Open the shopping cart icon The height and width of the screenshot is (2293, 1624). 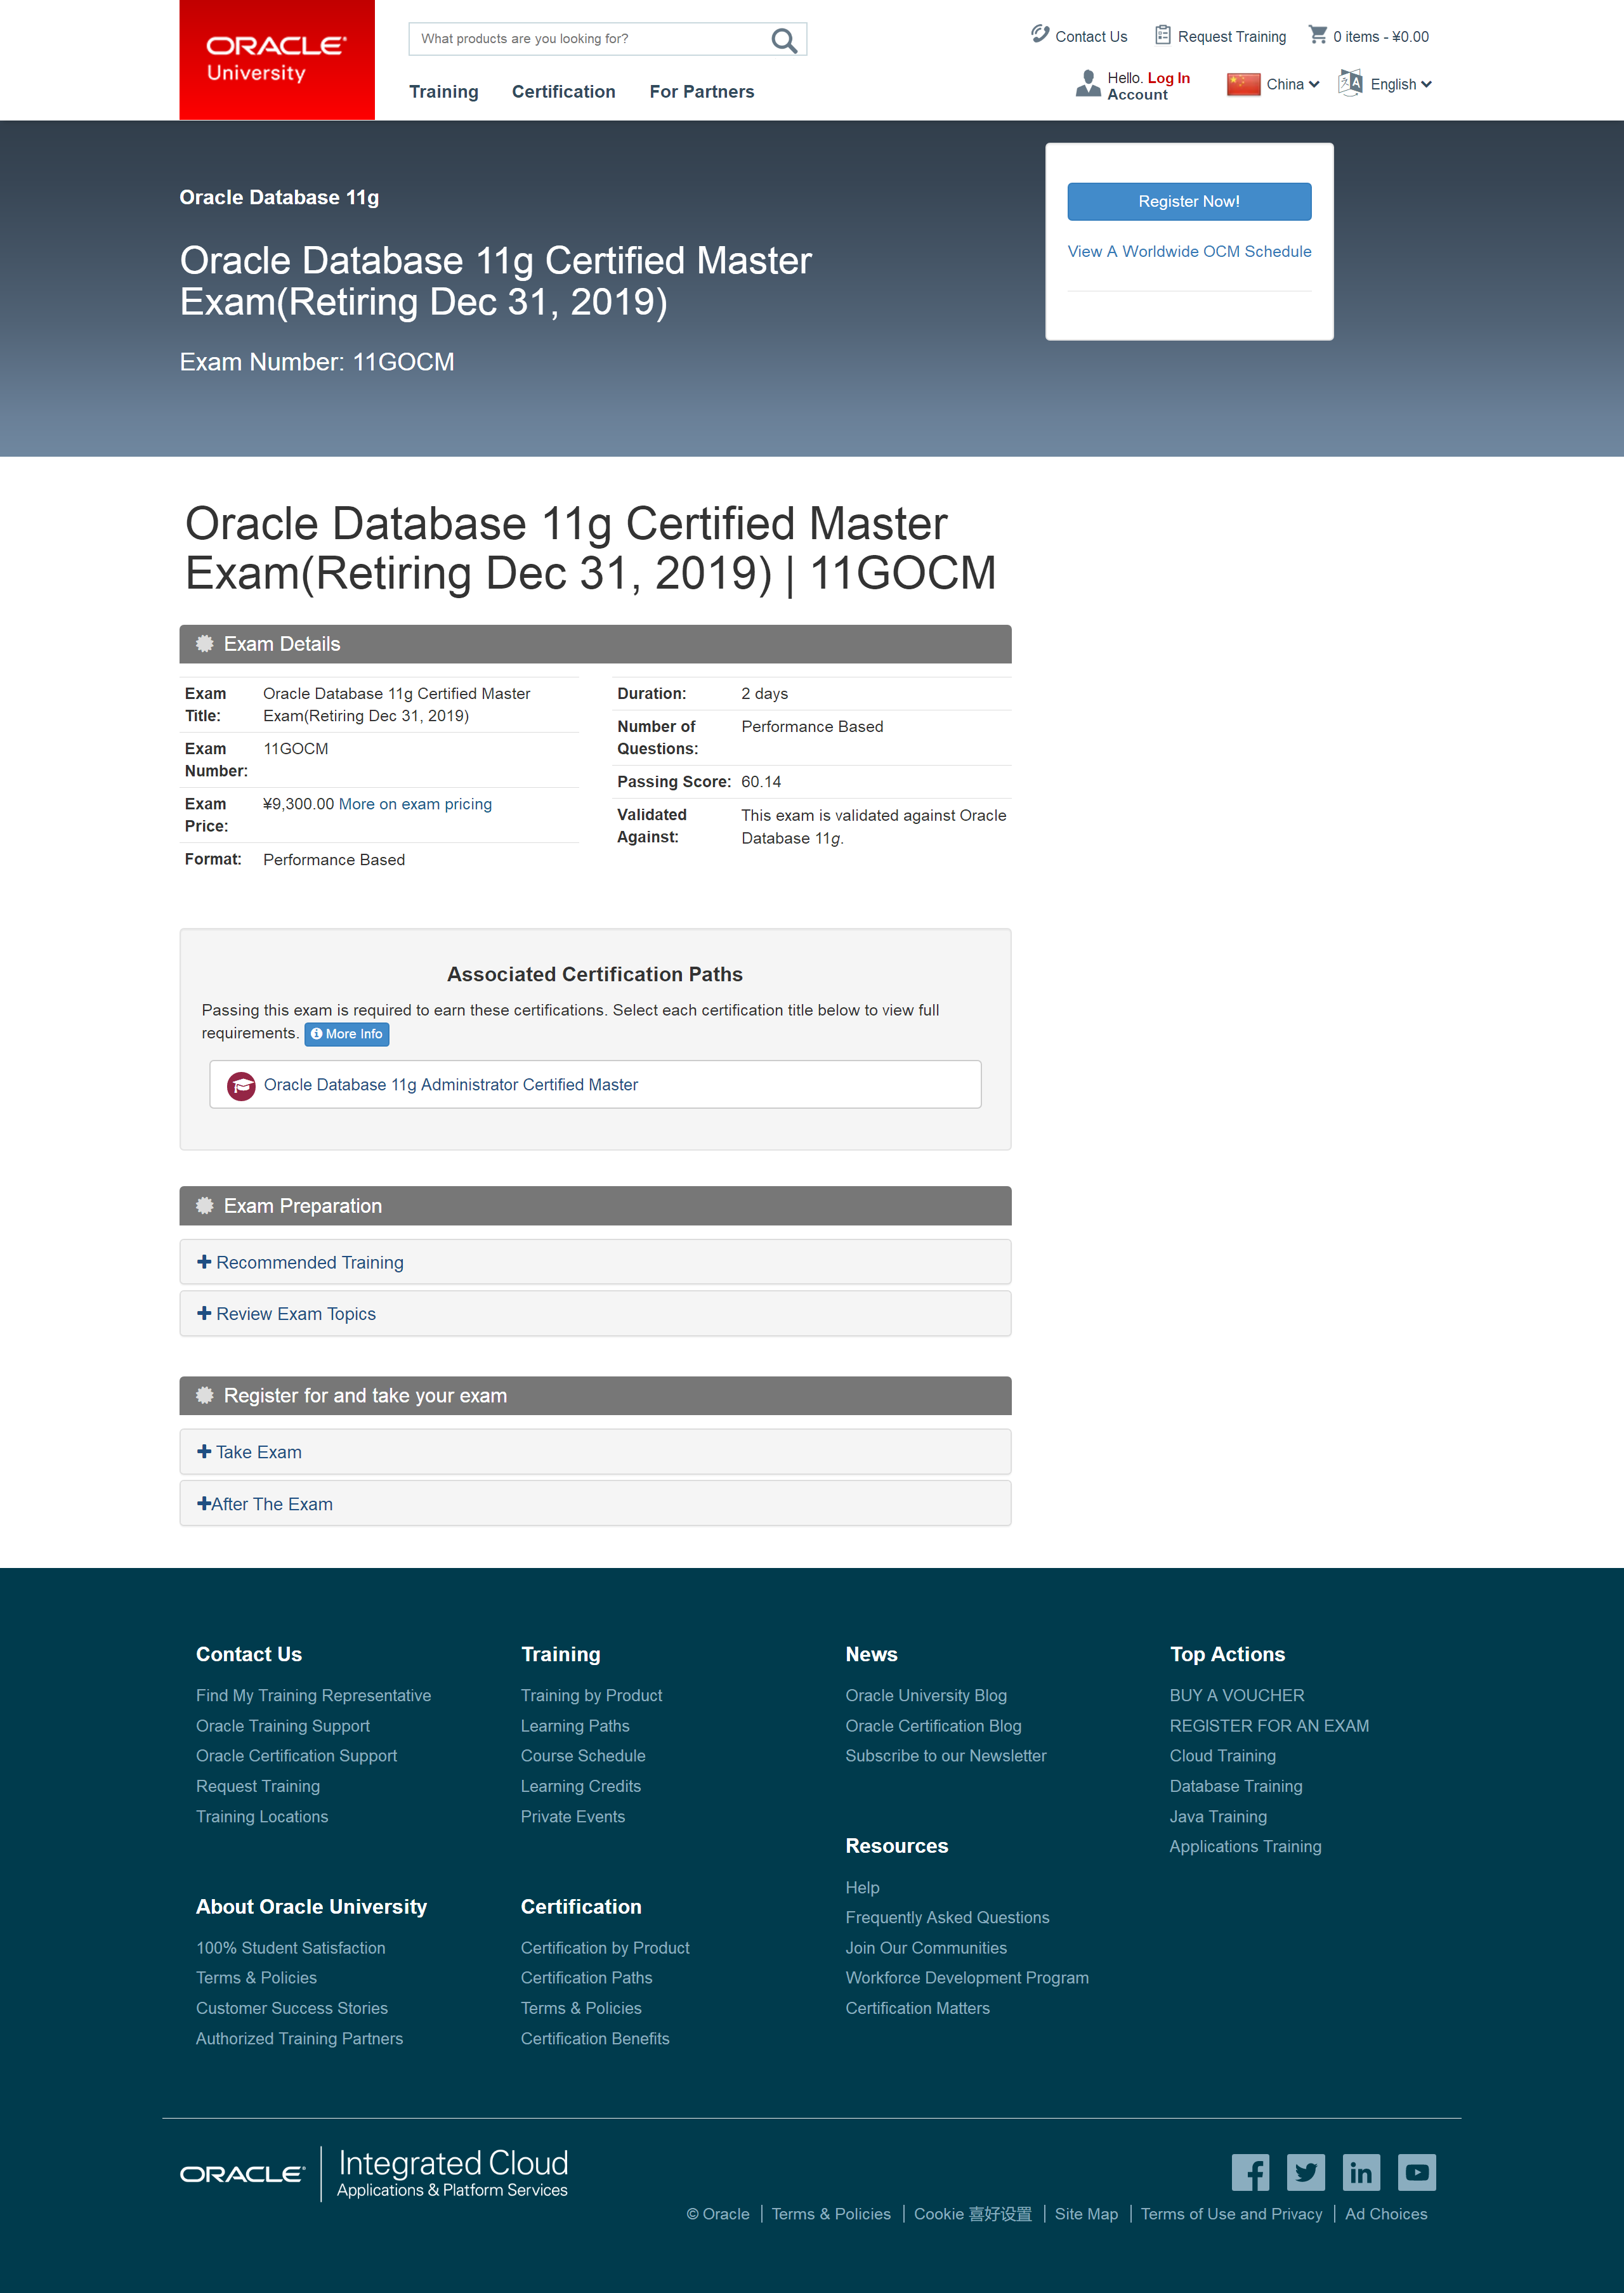tap(1318, 35)
